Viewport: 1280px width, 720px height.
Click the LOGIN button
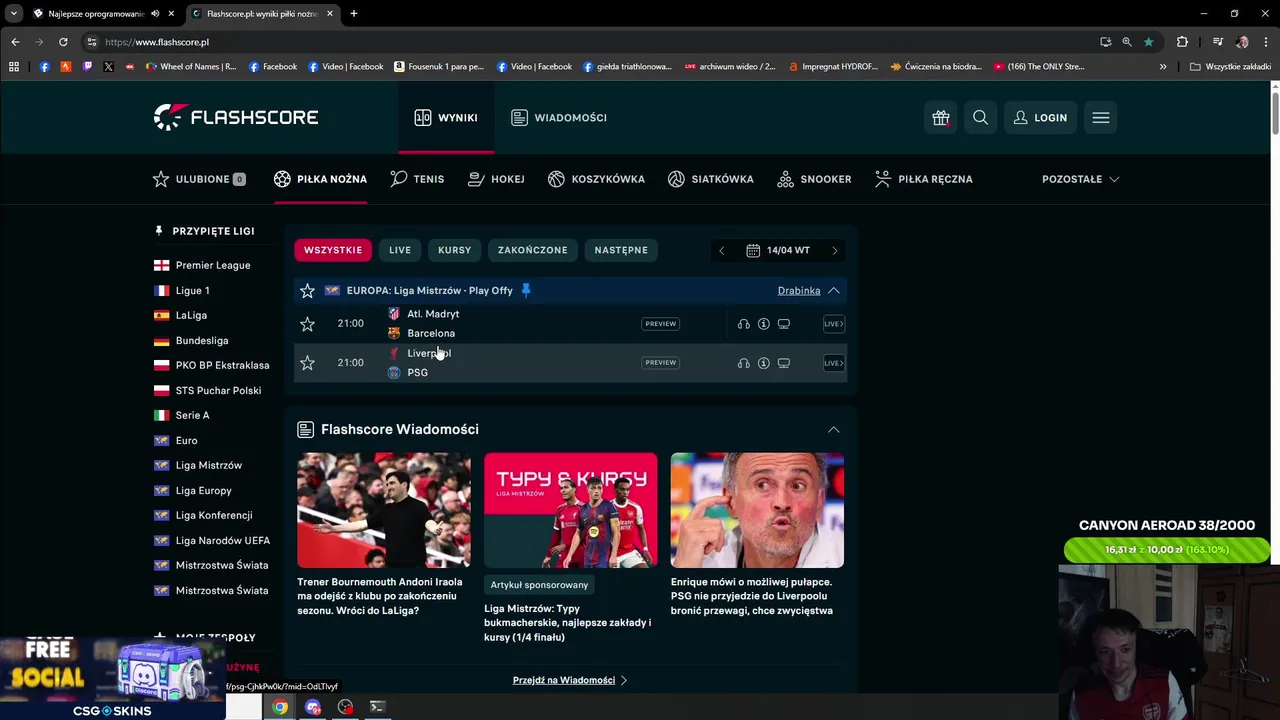[x=1040, y=118]
